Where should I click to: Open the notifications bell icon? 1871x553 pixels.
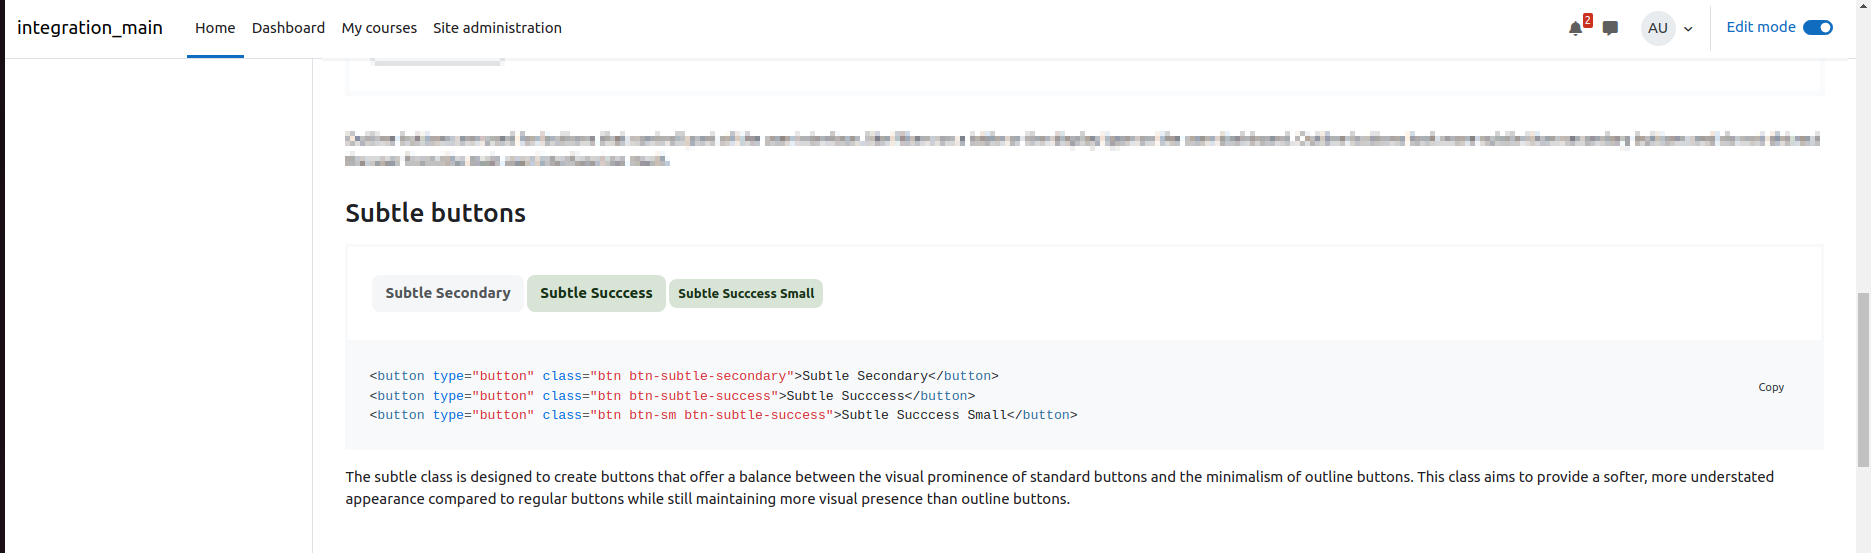pos(1575,28)
